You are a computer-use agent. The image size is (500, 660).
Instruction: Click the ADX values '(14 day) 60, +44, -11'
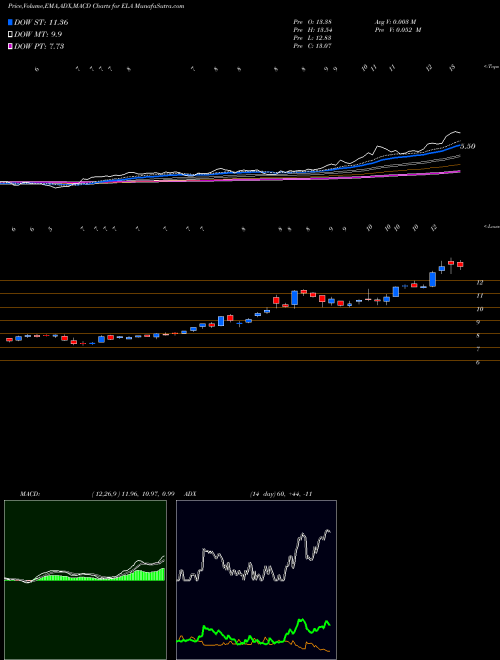click(280, 494)
